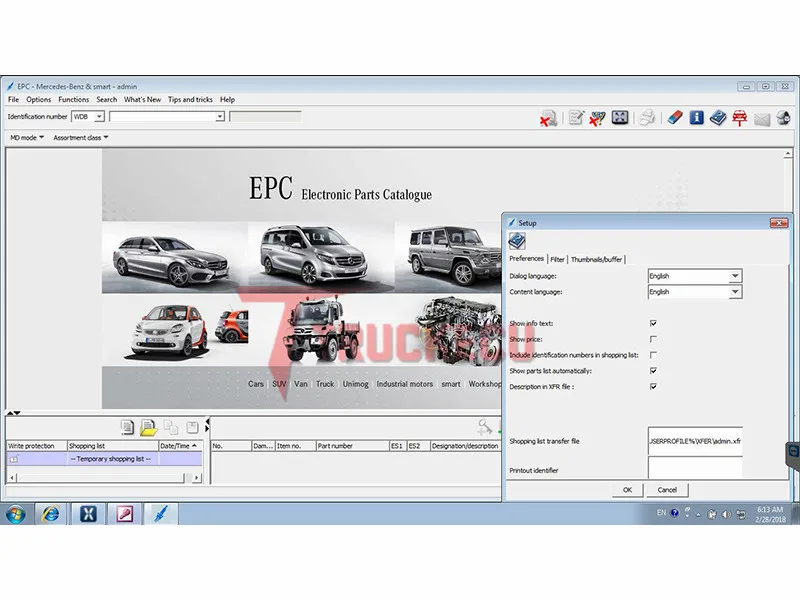Open Internet Explorer from the taskbar
The height and width of the screenshot is (600, 800).
pyautogui.click(x=50, y=514)
